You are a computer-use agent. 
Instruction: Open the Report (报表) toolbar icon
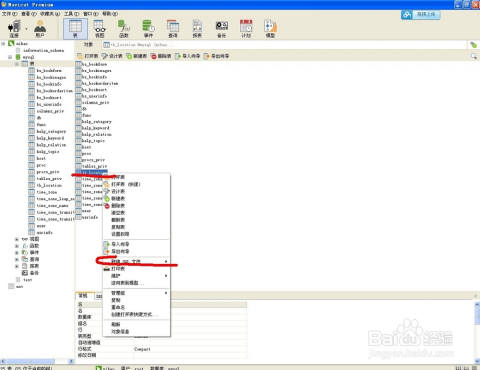(197, 29)
